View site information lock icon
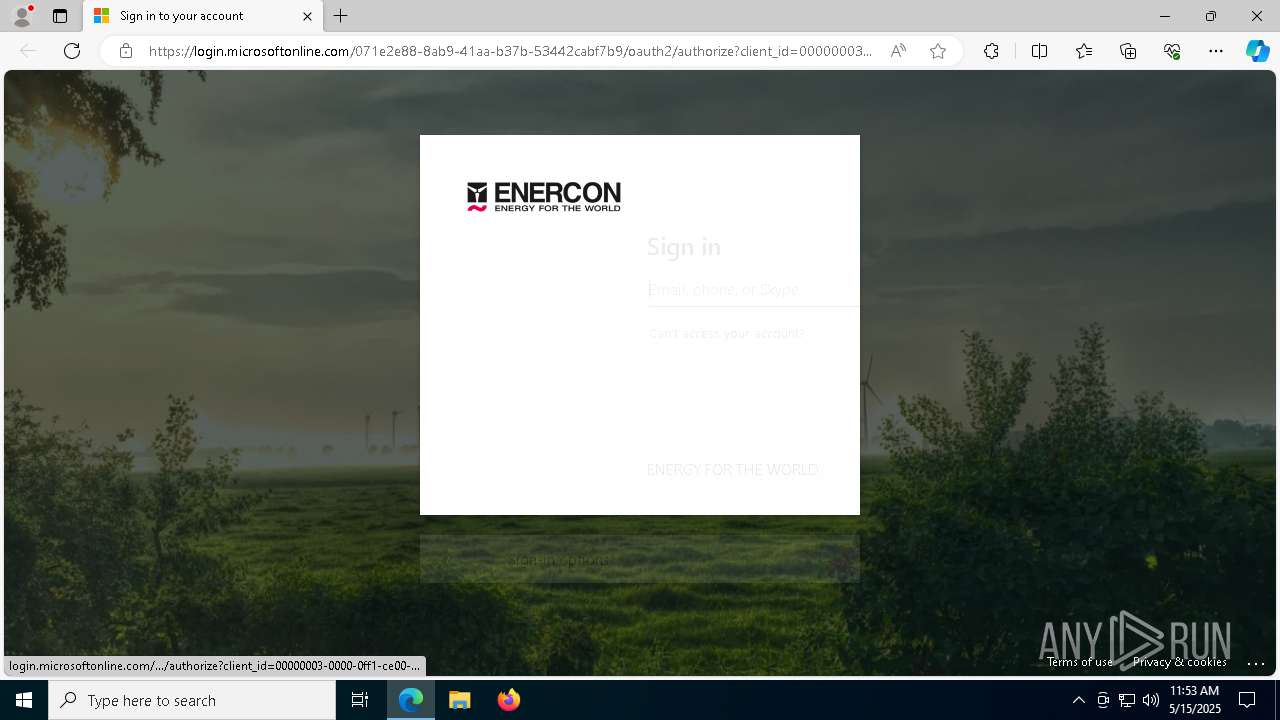The image size is (1280, 720). [125, 51]
